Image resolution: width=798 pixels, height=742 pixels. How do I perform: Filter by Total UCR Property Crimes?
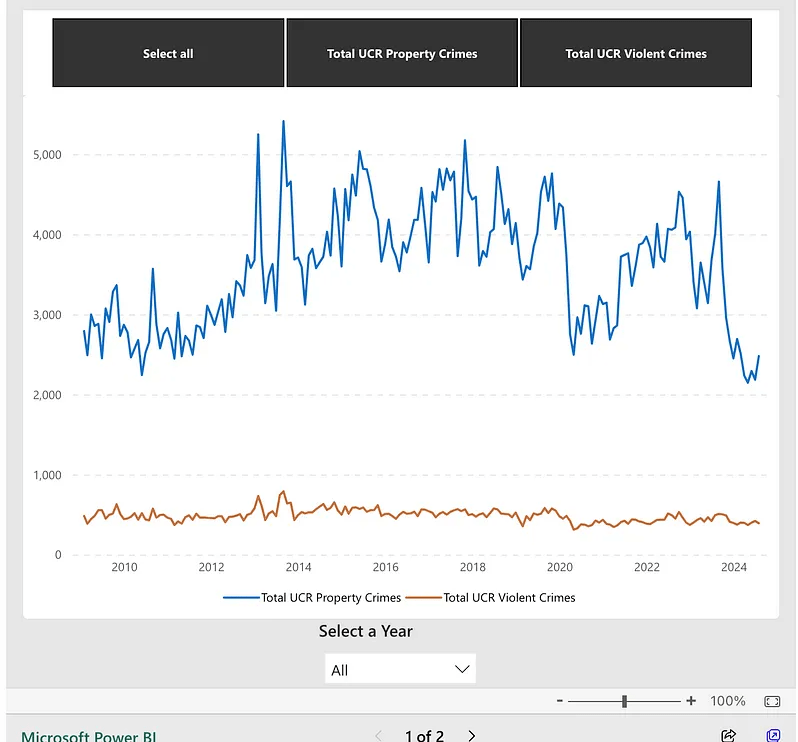pyautogui.click(x=402, y=53)
